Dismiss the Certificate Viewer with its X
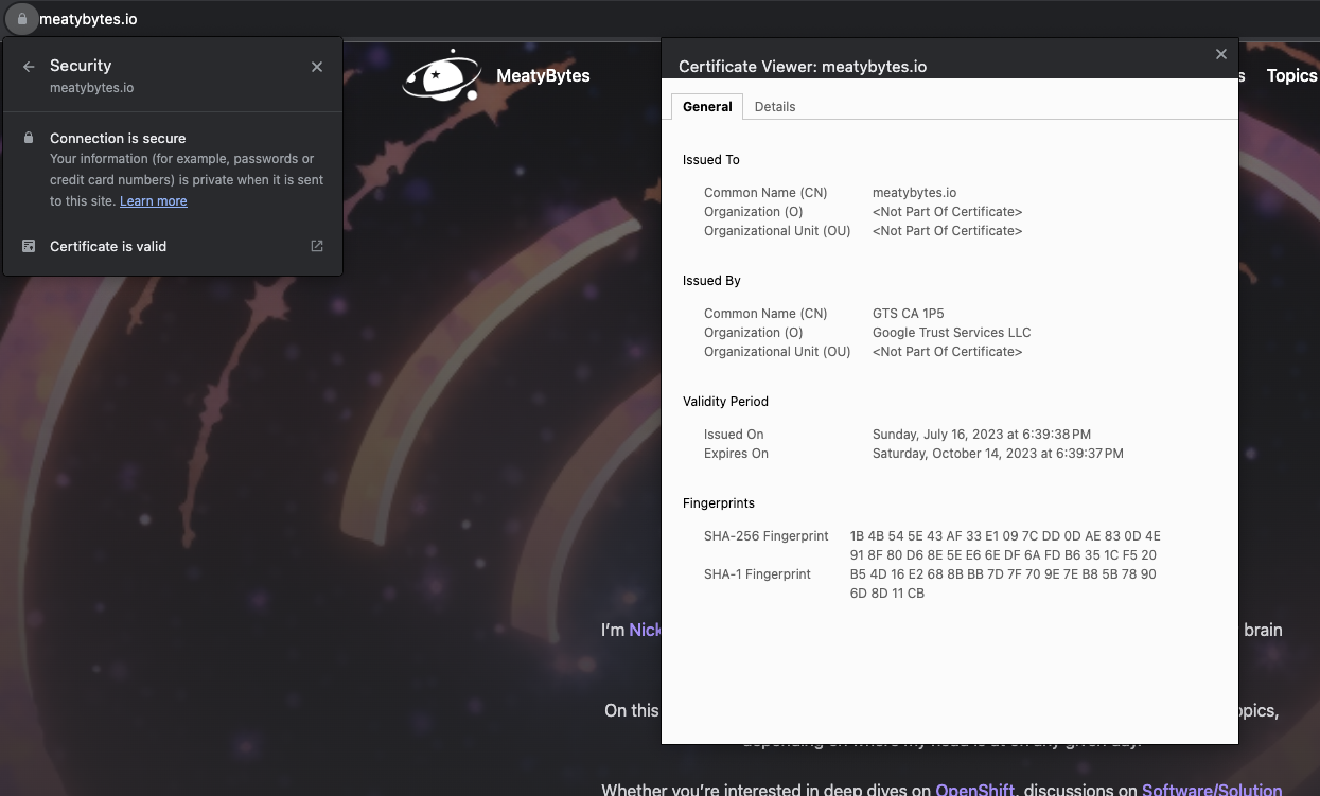The image size is (1320, 796). (1221, 54)
